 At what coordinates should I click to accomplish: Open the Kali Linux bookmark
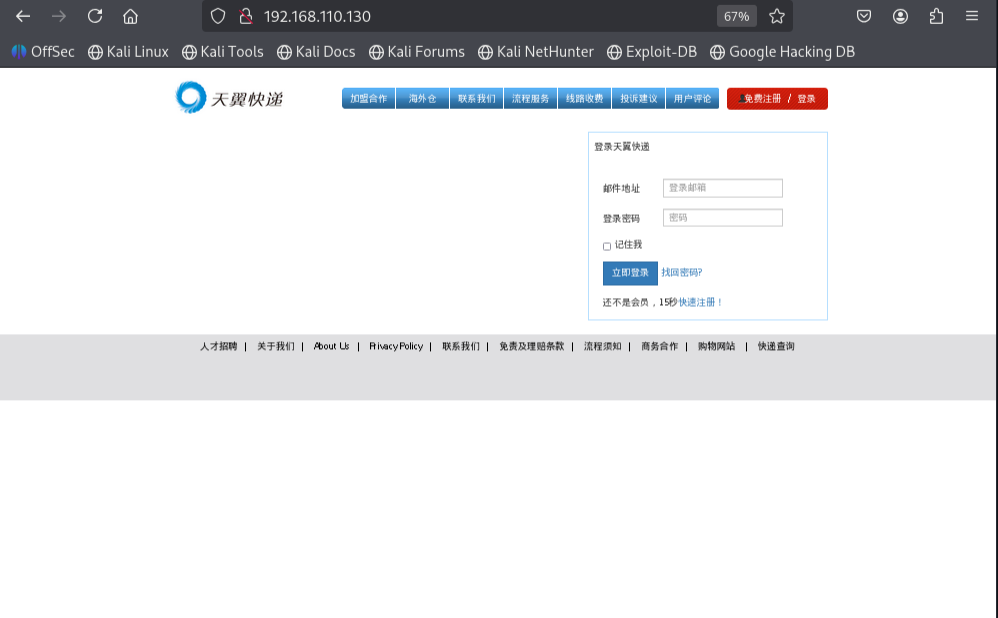(x=129, y=52)
